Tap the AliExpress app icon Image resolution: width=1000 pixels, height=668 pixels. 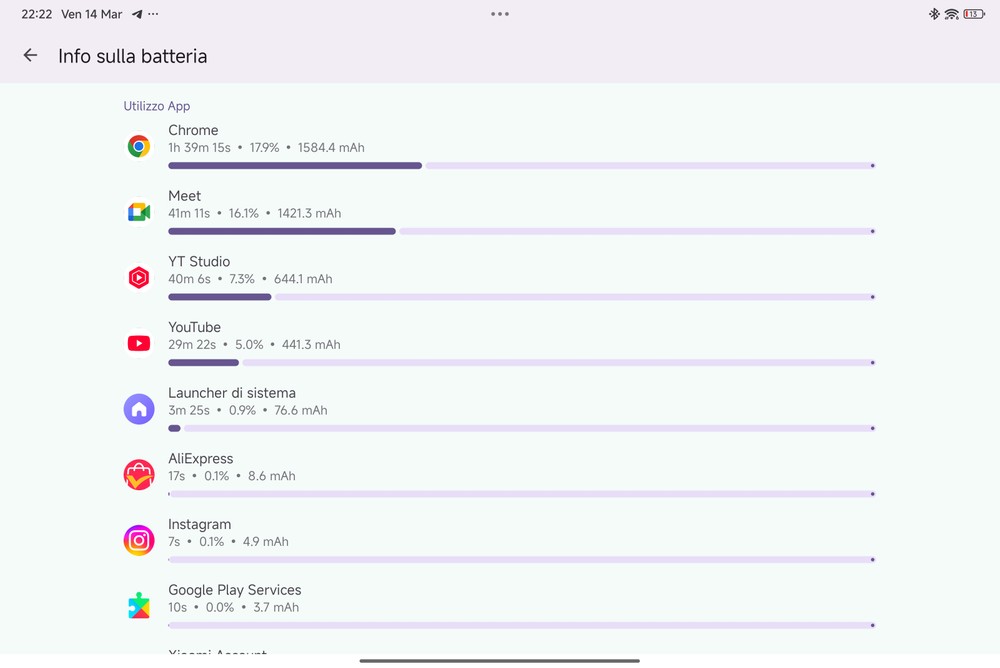coord(139,475)
